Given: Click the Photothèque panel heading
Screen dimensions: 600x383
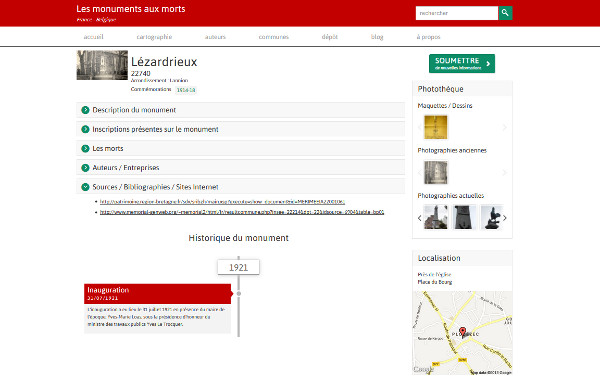Looking at the screenshot, I should 440,89.
